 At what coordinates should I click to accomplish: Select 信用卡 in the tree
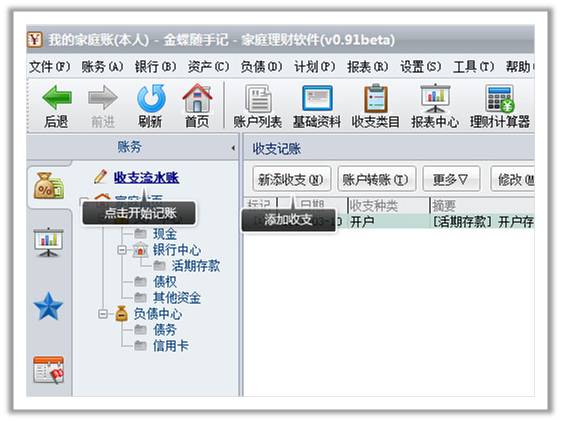[x=171, y=345]
